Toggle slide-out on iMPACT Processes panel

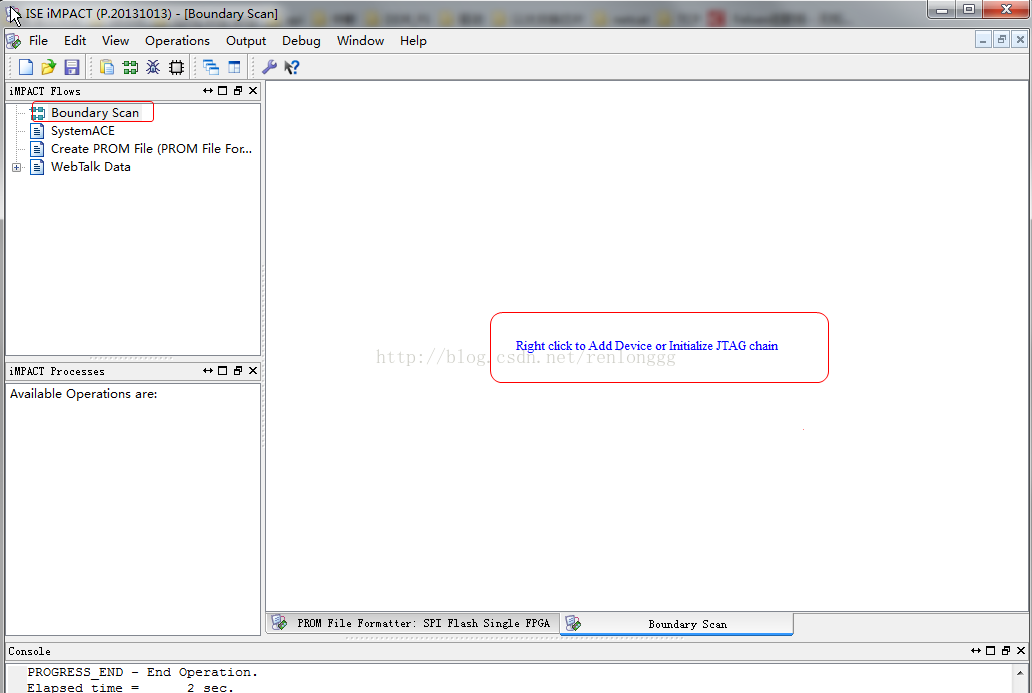(208, 371)
